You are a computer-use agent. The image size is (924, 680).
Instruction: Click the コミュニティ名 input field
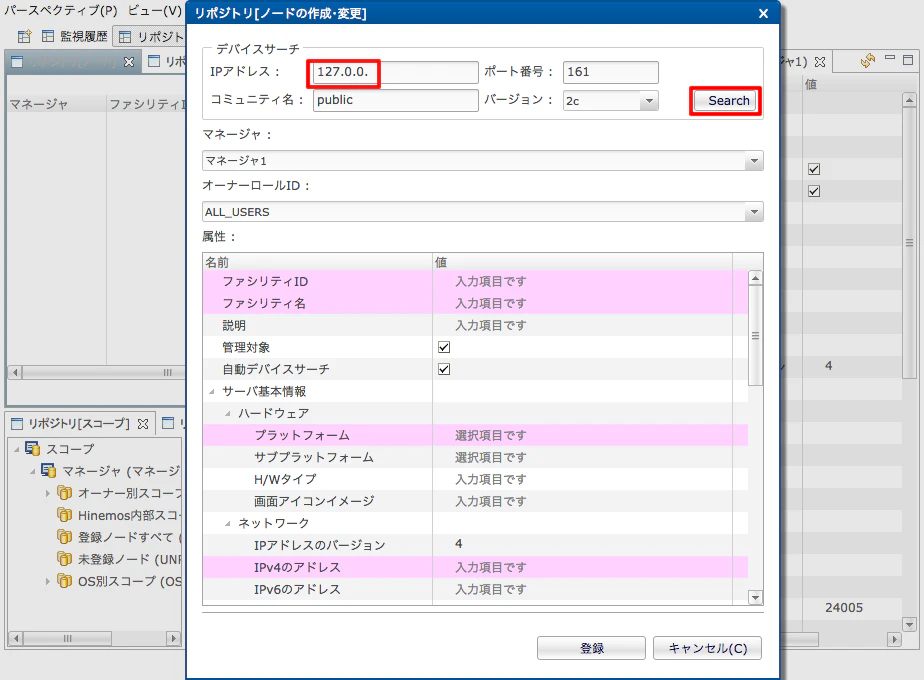click(395, 100)
